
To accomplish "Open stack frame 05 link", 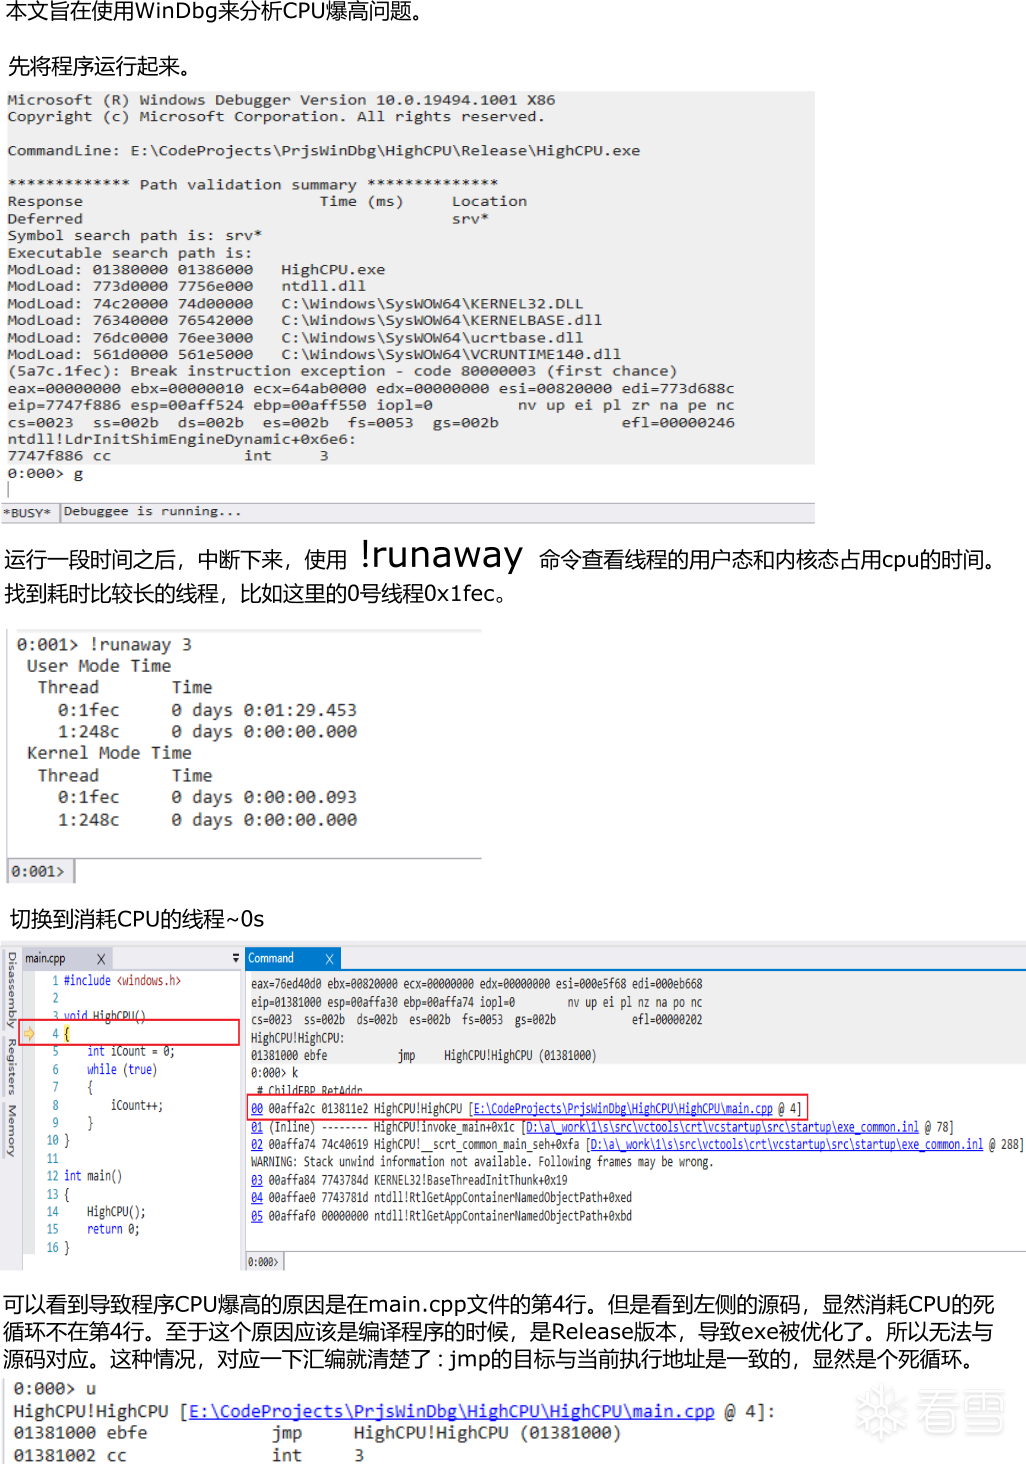I will [x=257, y=1216].
